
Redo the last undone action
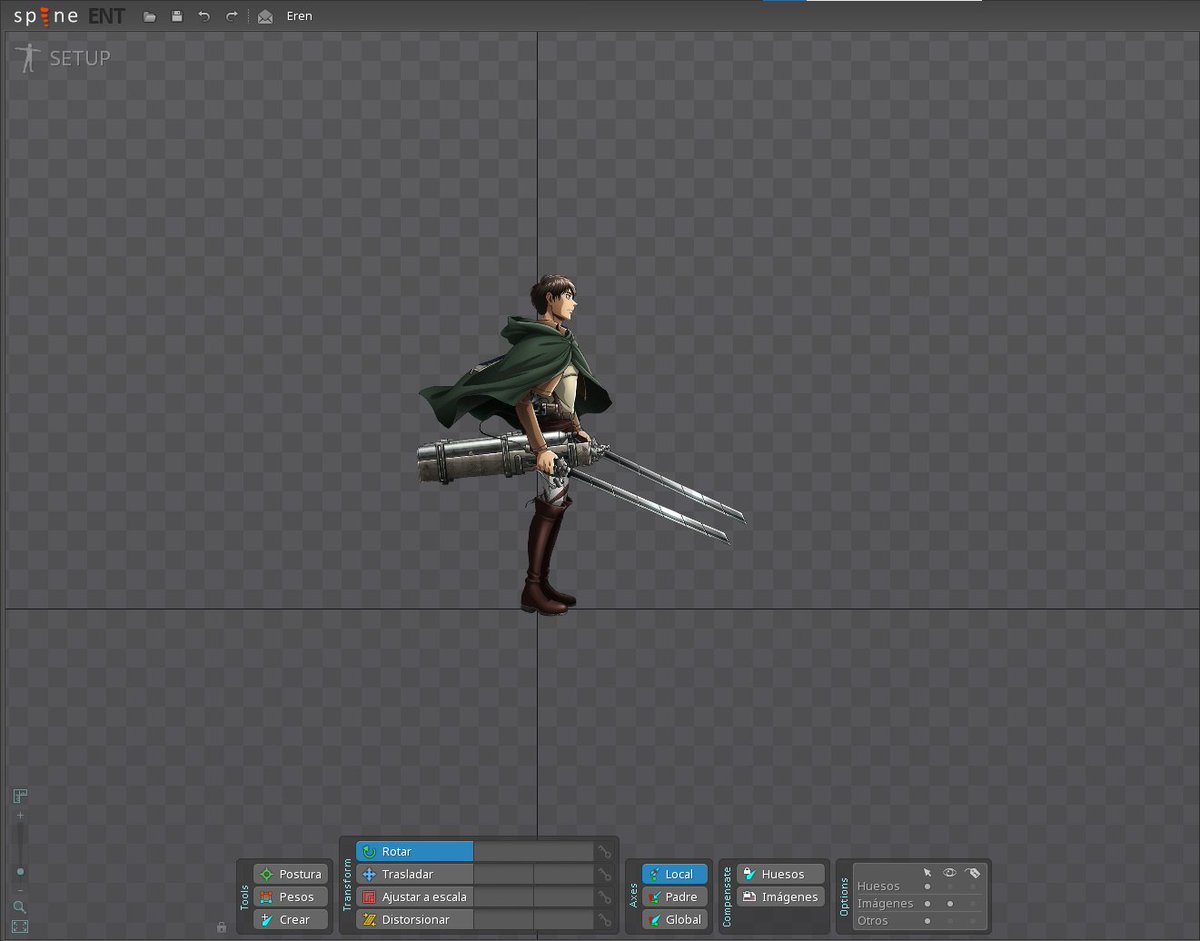[231, 16]
